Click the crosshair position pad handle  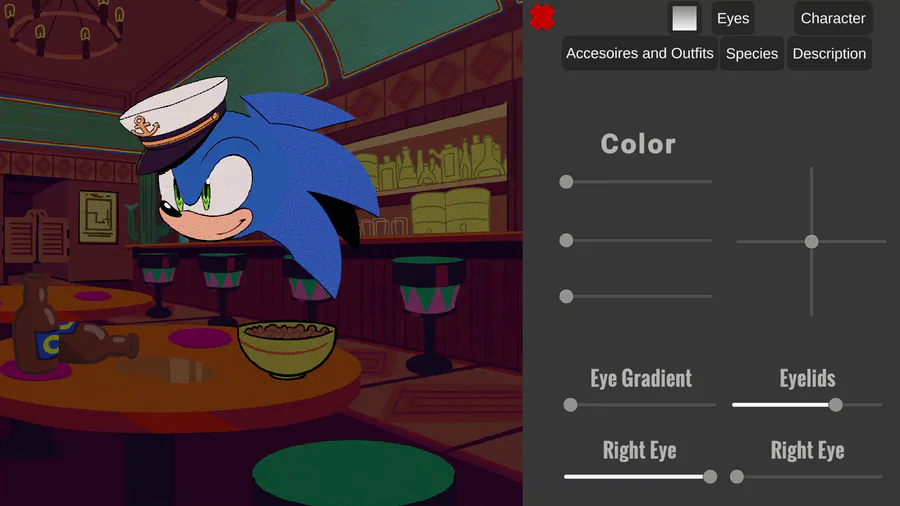(811, 242)
